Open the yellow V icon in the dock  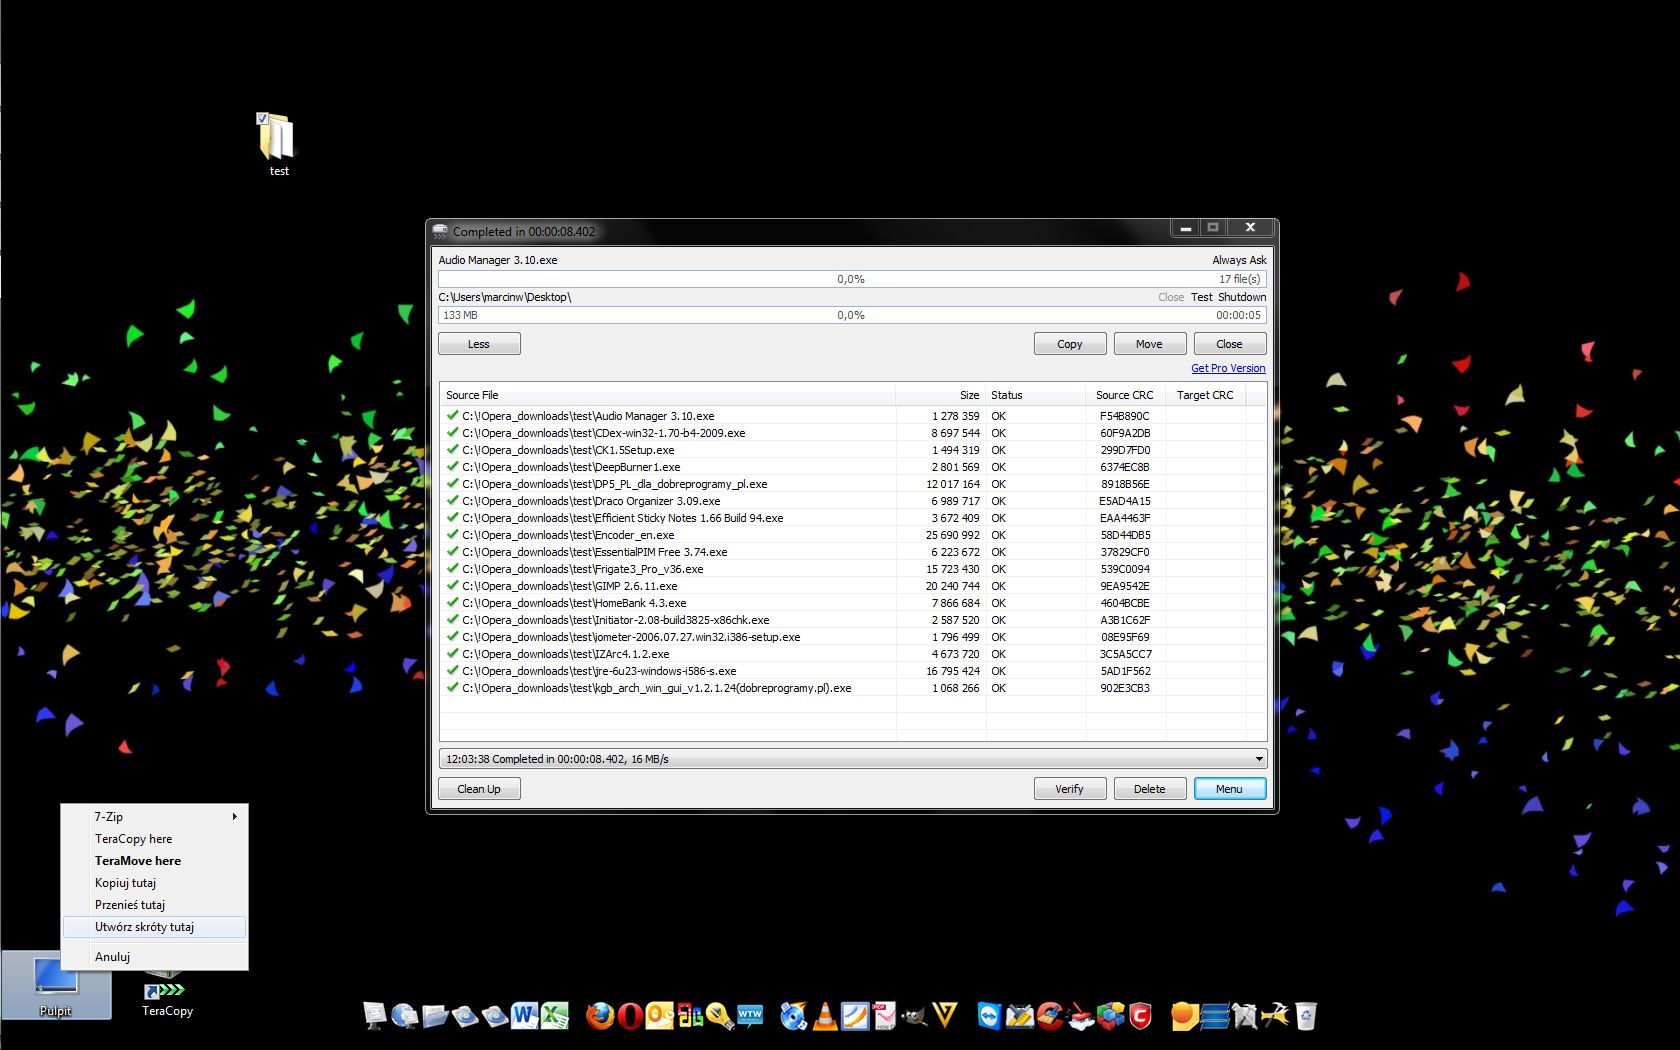pyautogui.click(x=945, y=1016)
